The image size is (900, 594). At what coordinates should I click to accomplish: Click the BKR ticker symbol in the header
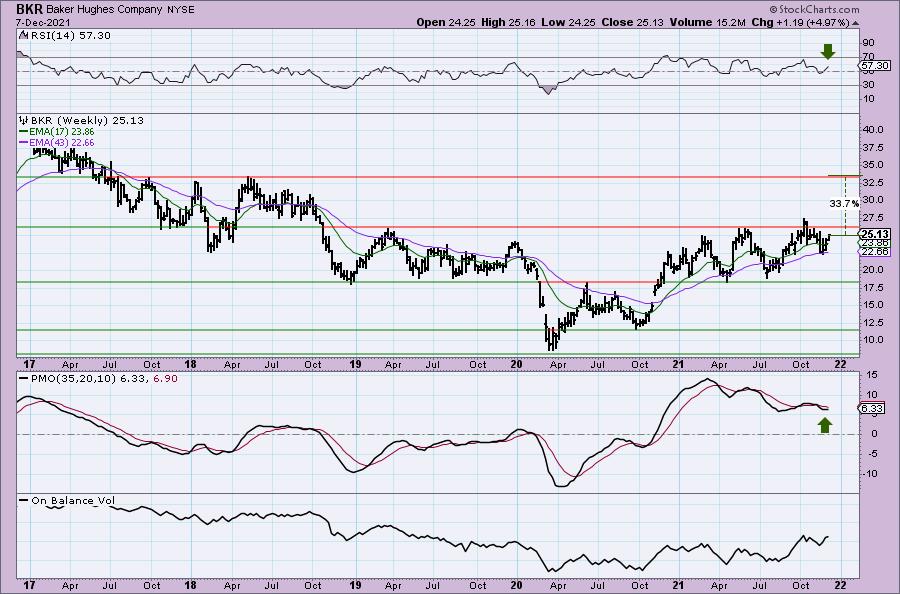coord(29,9)
